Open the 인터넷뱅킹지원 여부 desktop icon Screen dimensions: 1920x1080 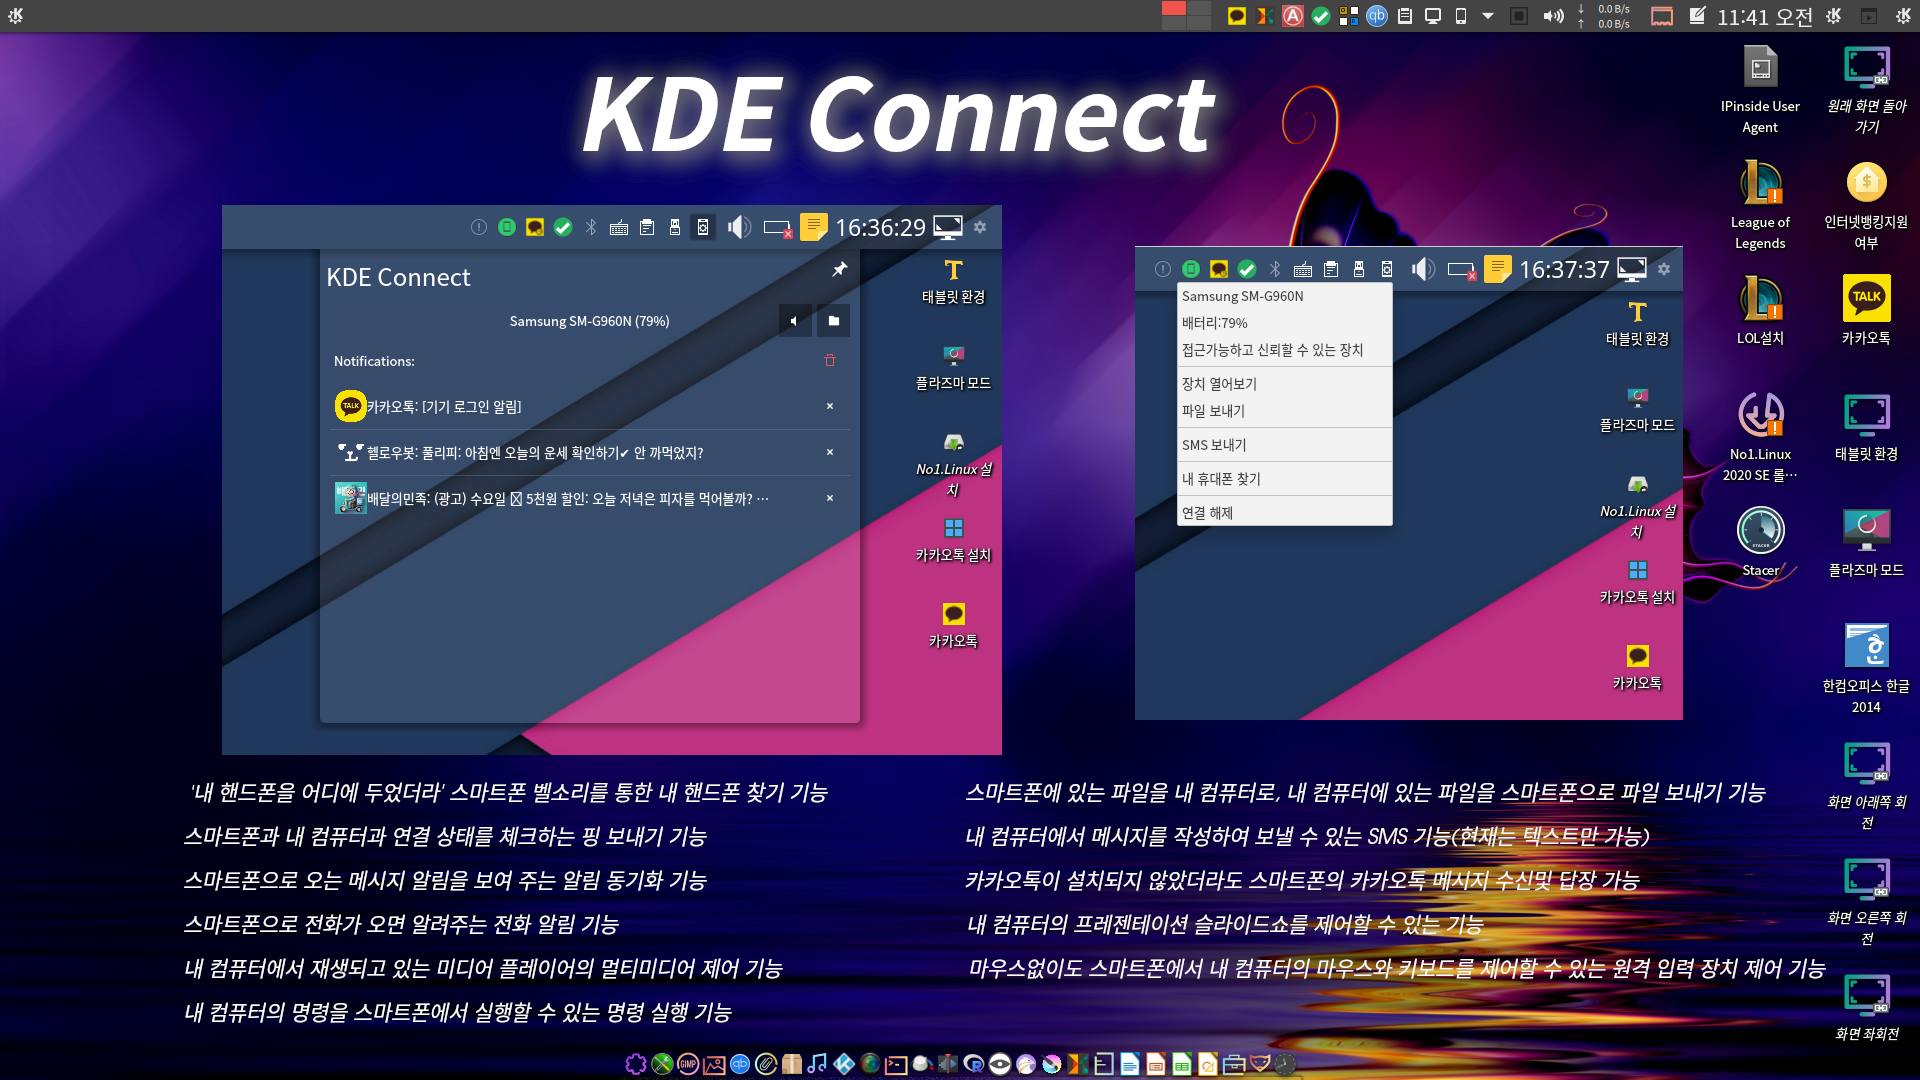pos(1867,206)
